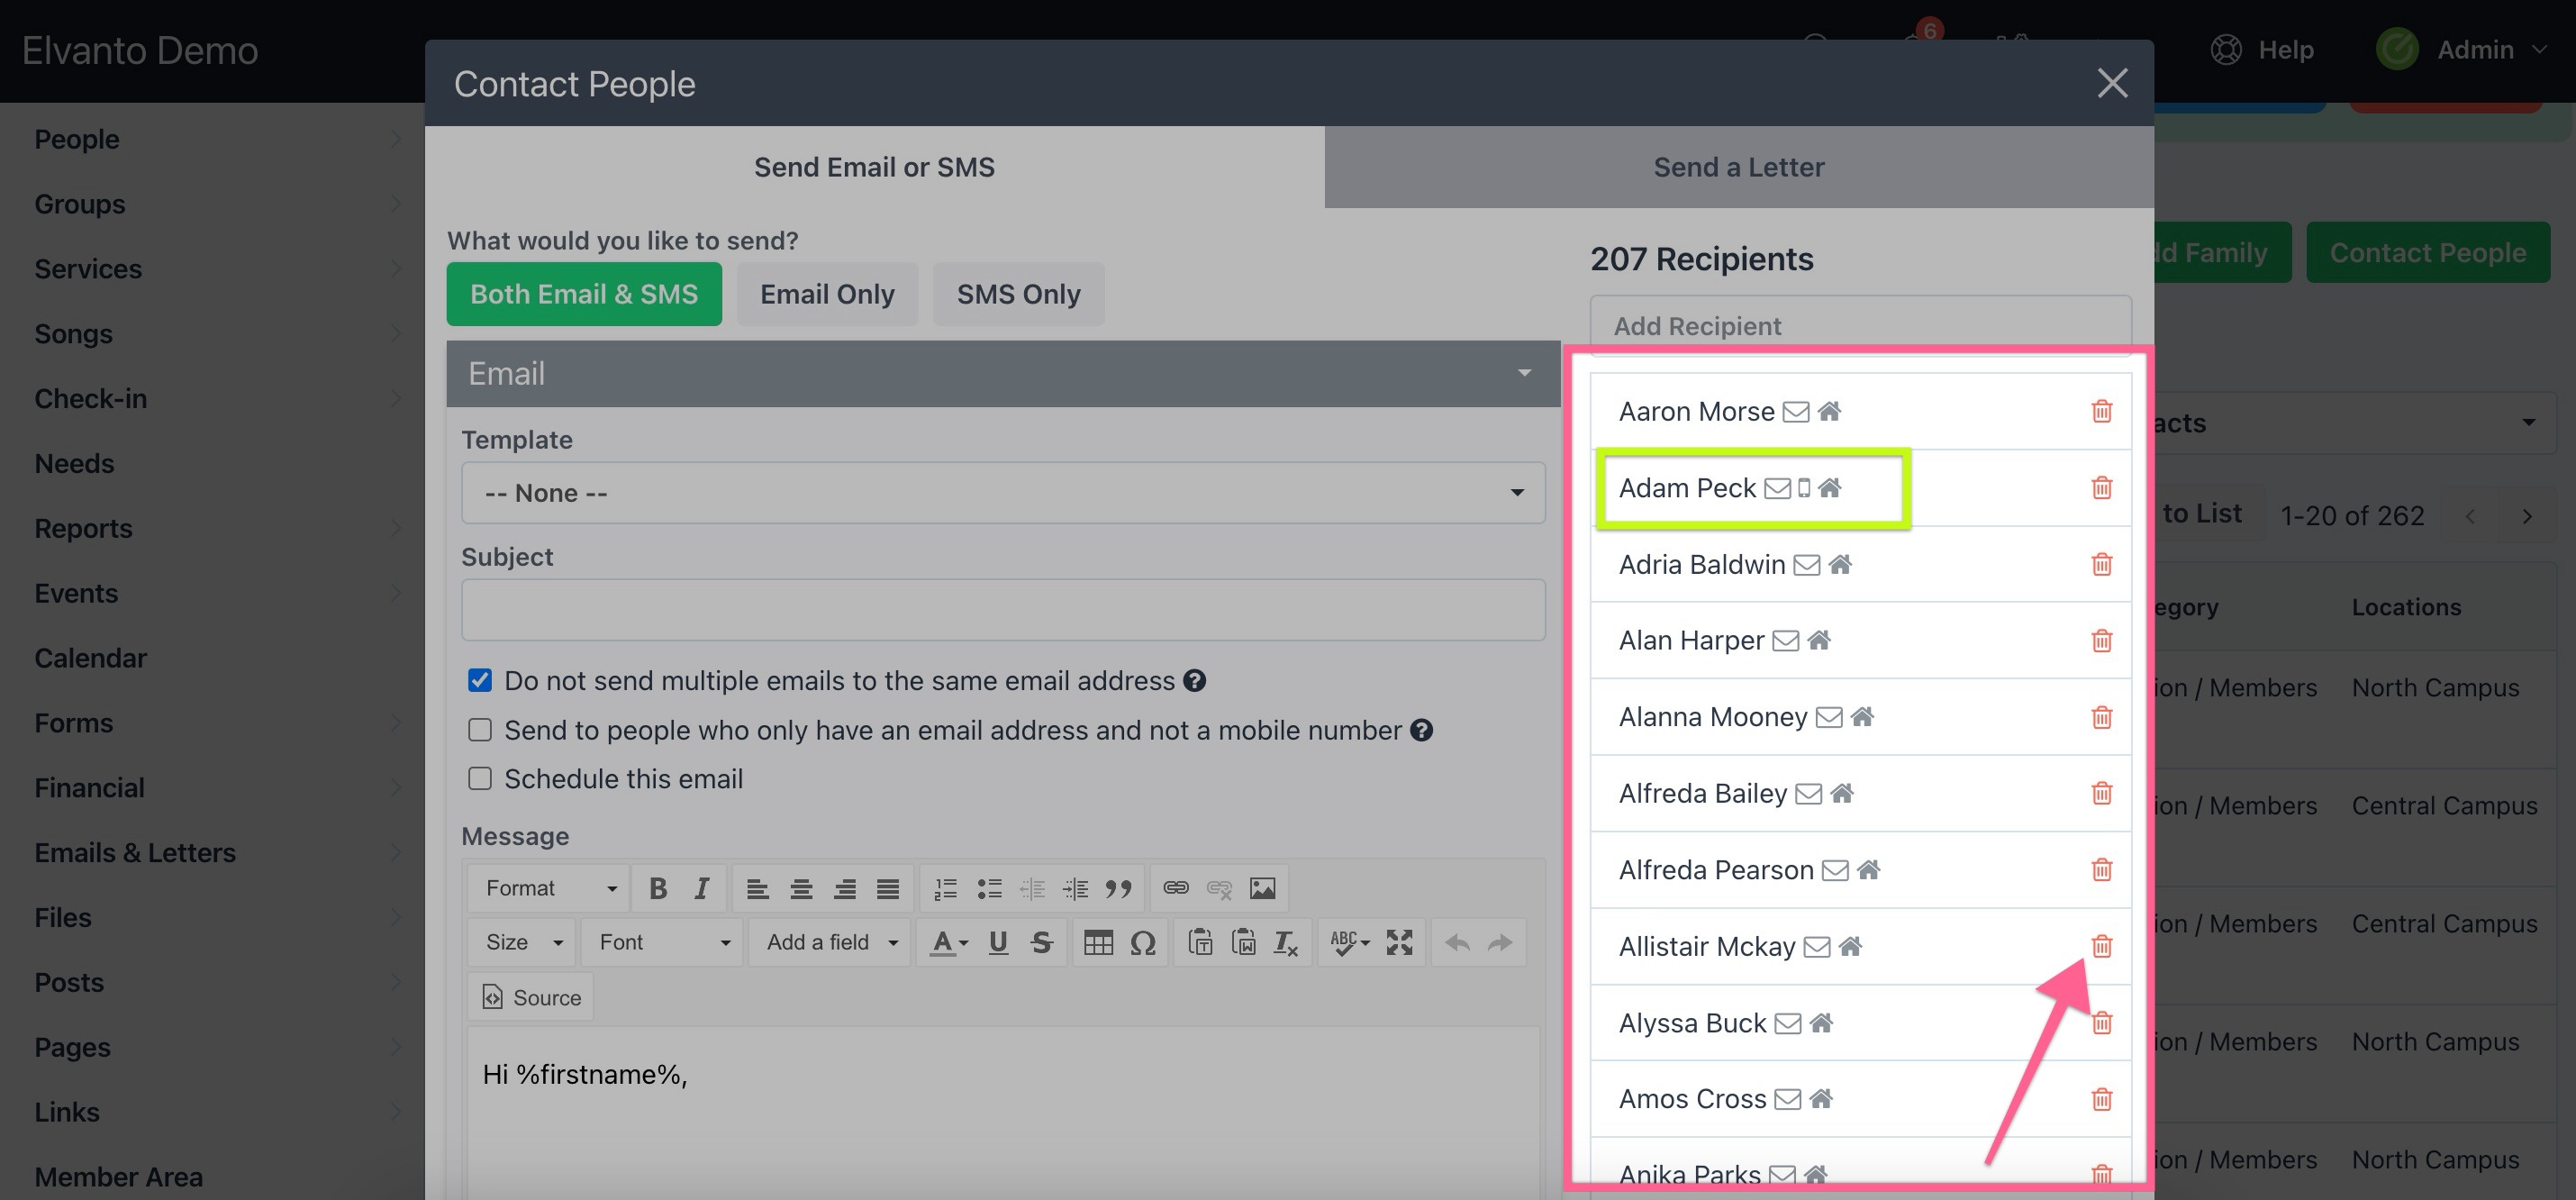Delete Alan Harper from recipients
The height and width of the screenshot is (1200, 2576).
pyautogui.click(x=2101, y=640)
